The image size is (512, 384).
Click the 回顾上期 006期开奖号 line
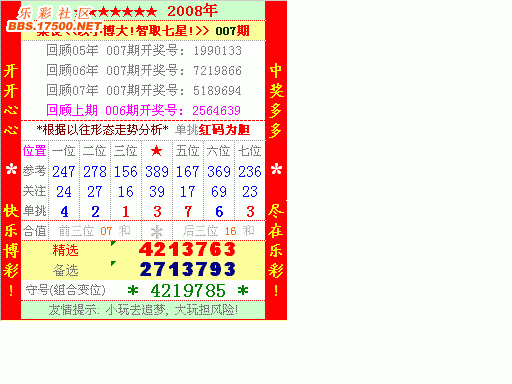point(143,110)
